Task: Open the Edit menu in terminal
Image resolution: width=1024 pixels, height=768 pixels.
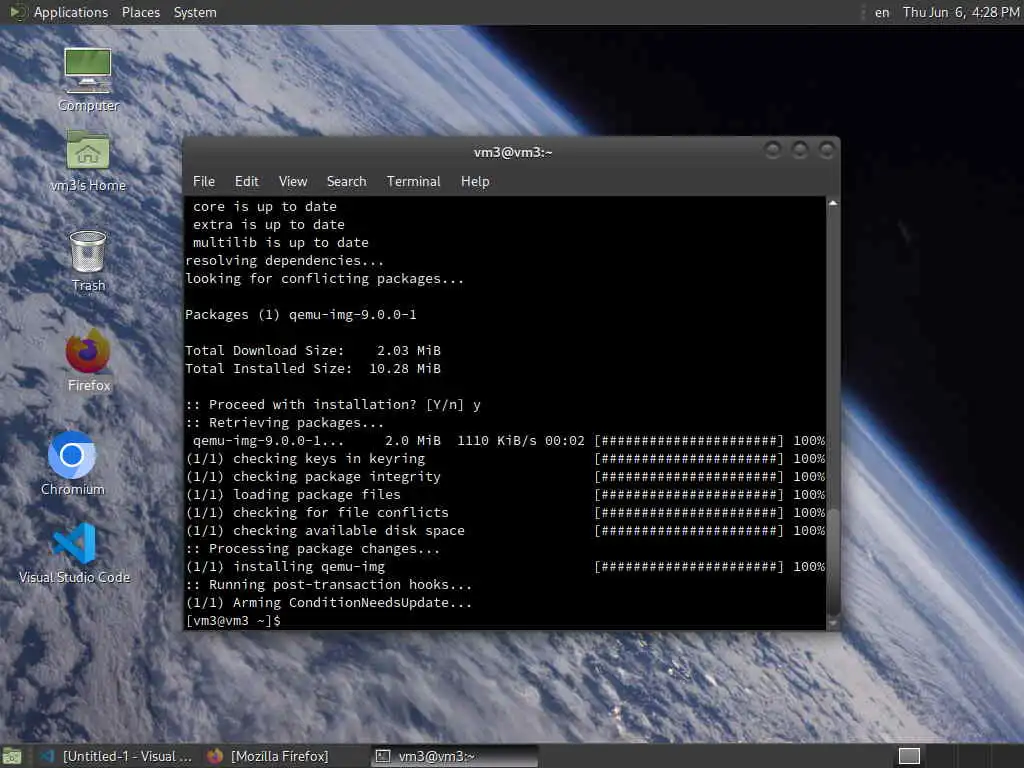Action: [x=246, y=182]
